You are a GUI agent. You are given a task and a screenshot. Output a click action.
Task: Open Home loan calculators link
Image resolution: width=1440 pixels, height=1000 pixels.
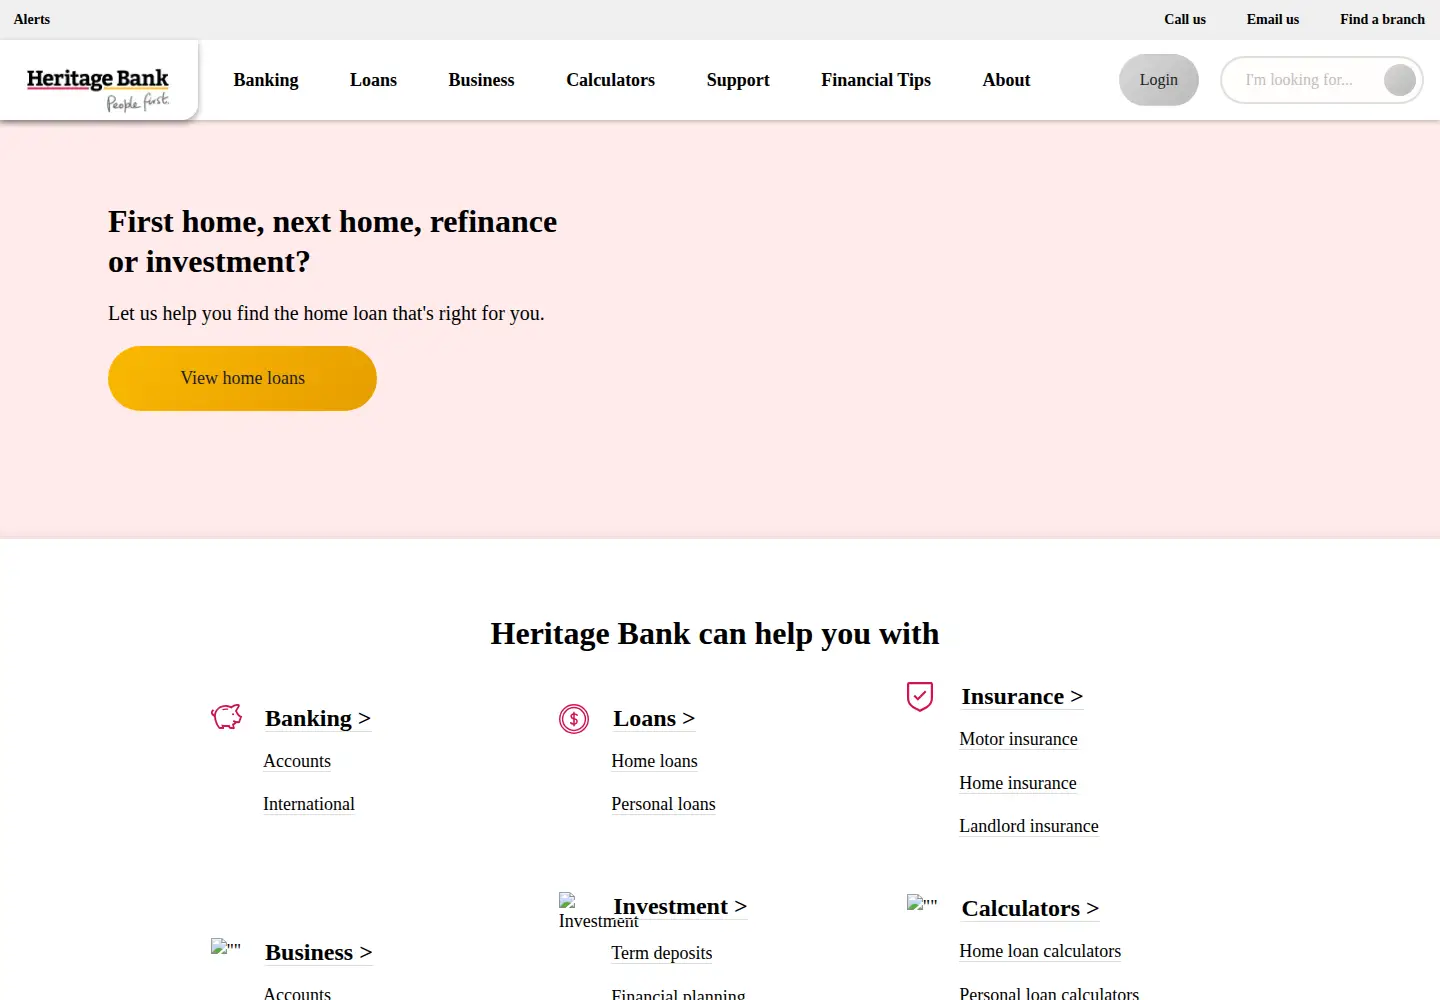tap(1040, 951)
